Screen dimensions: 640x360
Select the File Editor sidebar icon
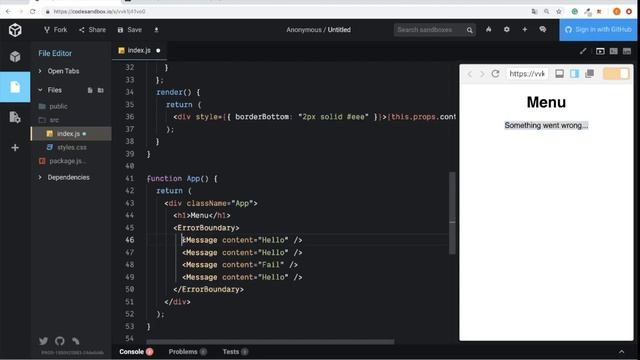point(15,87)
